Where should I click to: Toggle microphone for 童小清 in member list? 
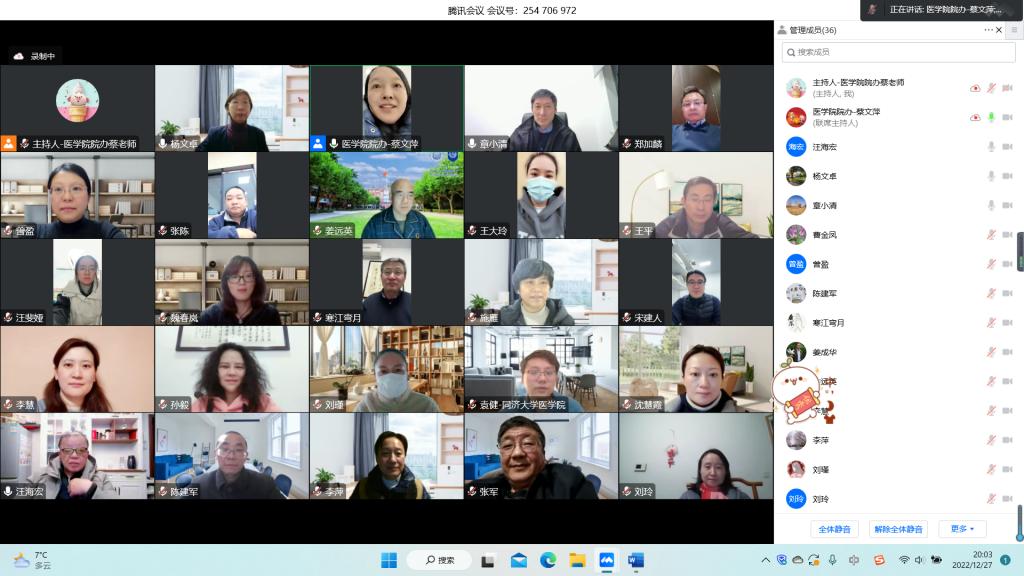click(991, 205)
